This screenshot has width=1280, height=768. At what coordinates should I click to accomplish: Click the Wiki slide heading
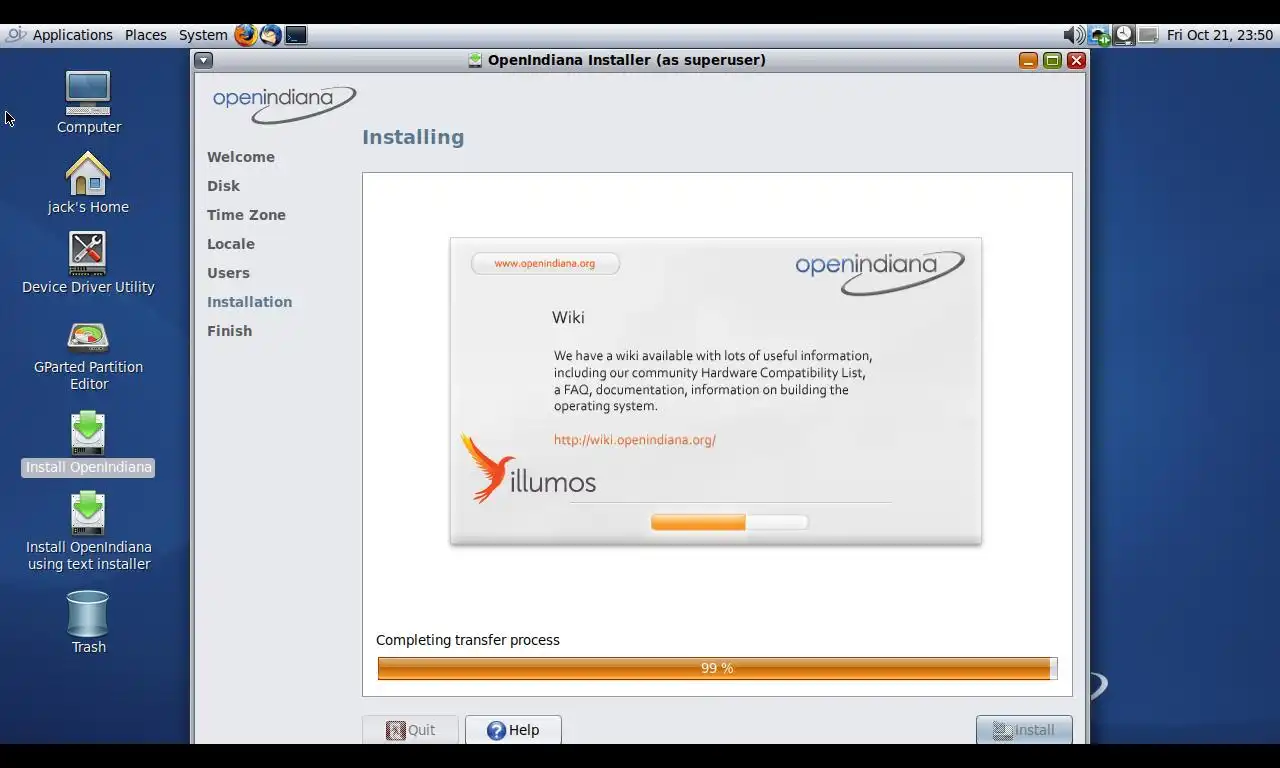click(568, 317)
